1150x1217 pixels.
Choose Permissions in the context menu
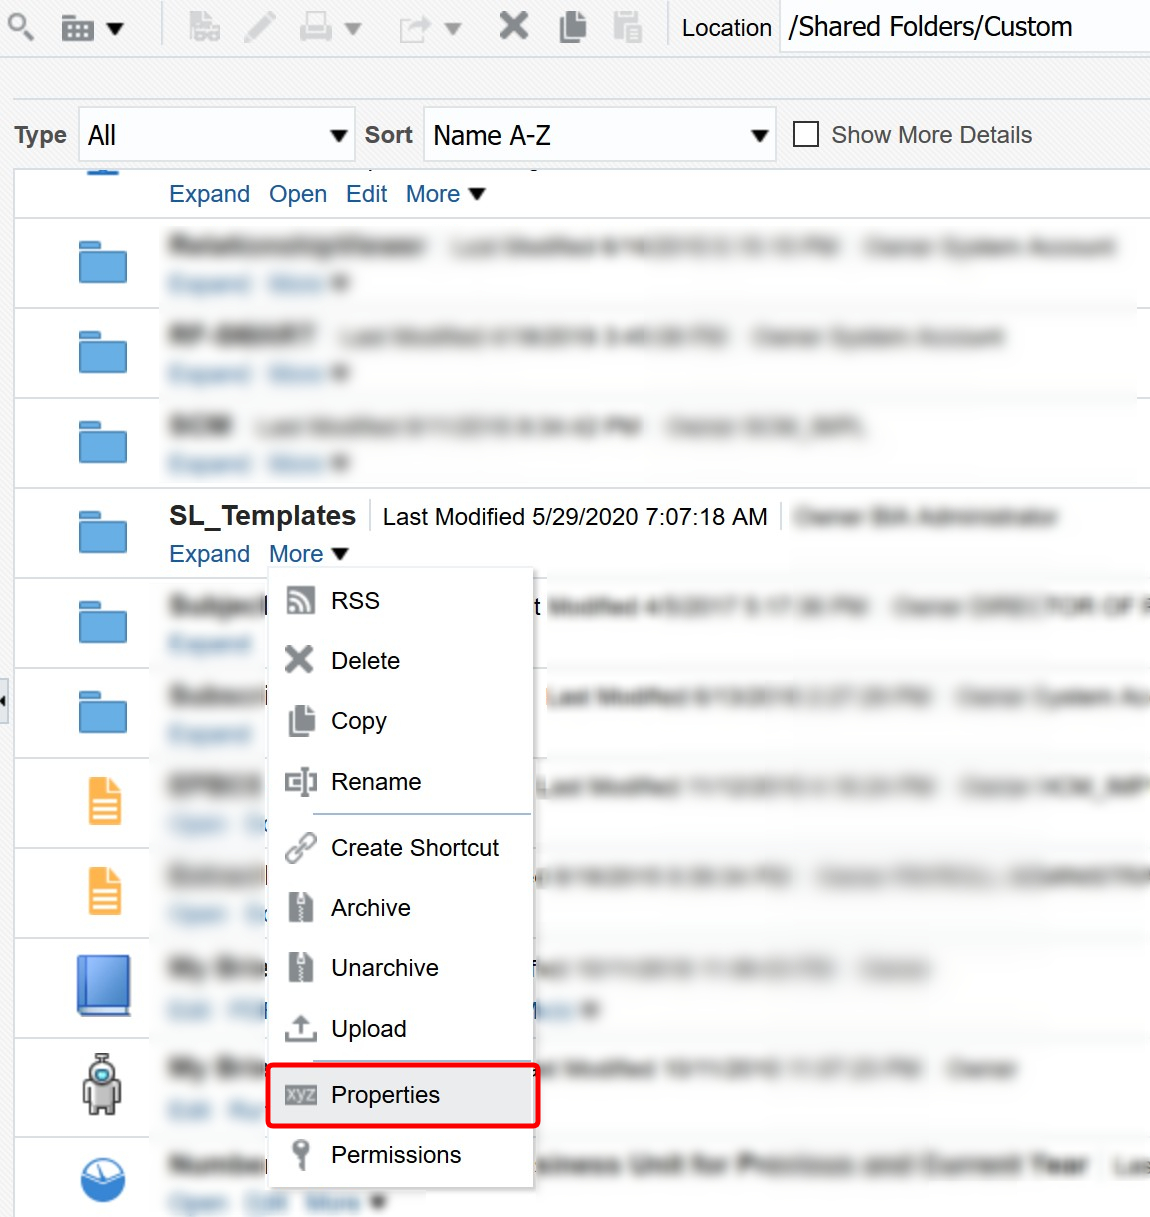click(x=395, y=1155)
